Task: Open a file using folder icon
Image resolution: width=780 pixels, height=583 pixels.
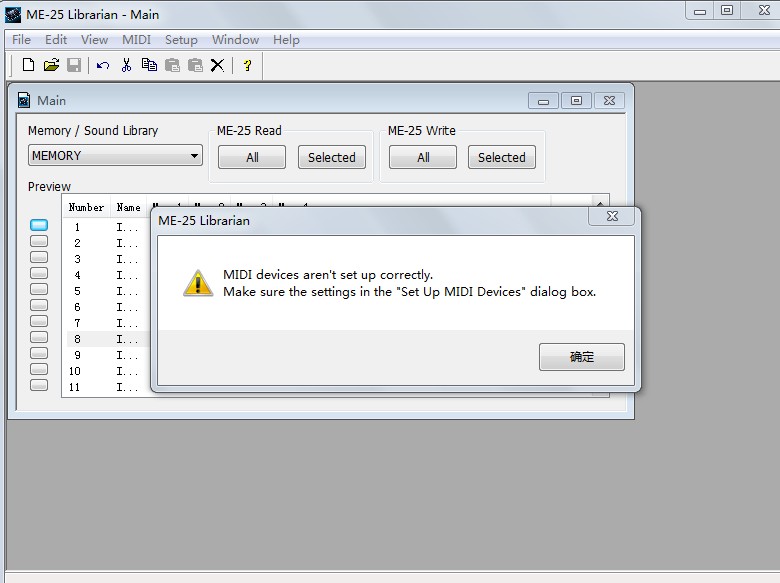Action: pos(51,65)
